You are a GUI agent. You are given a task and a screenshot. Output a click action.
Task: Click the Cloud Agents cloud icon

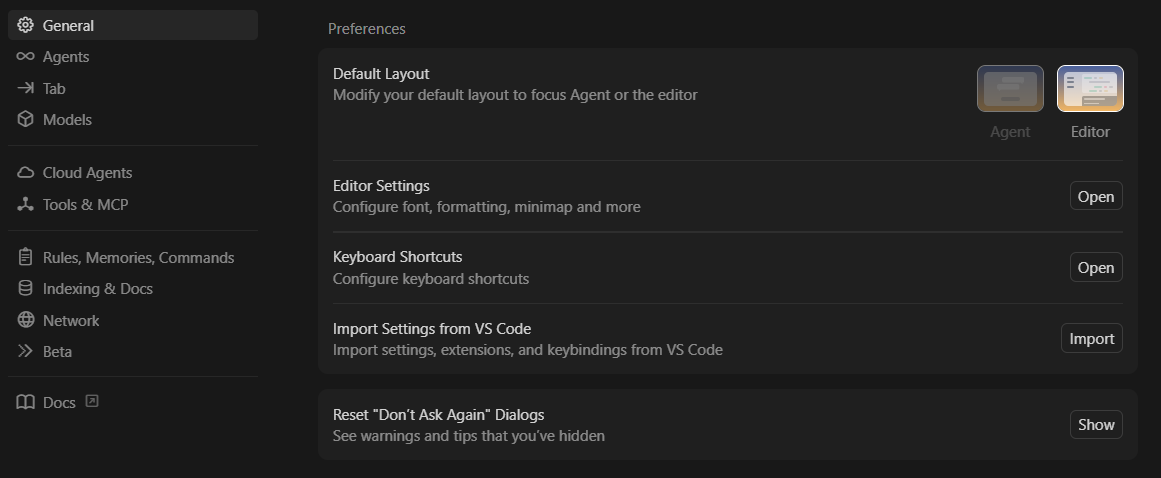tap(25, 172)
